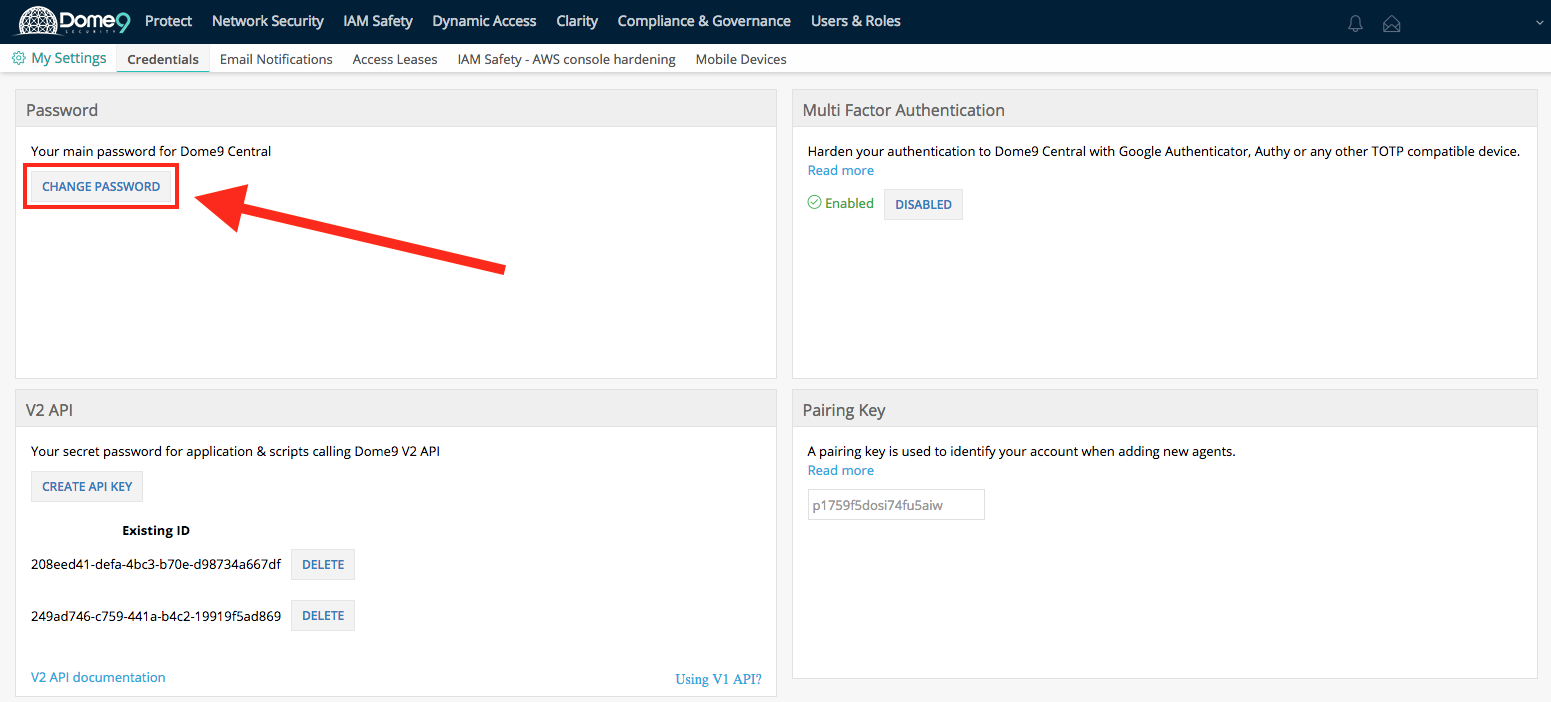Open the V2 API documentation link
Screen dimensions: 1551x702
(x=98, y=677)
